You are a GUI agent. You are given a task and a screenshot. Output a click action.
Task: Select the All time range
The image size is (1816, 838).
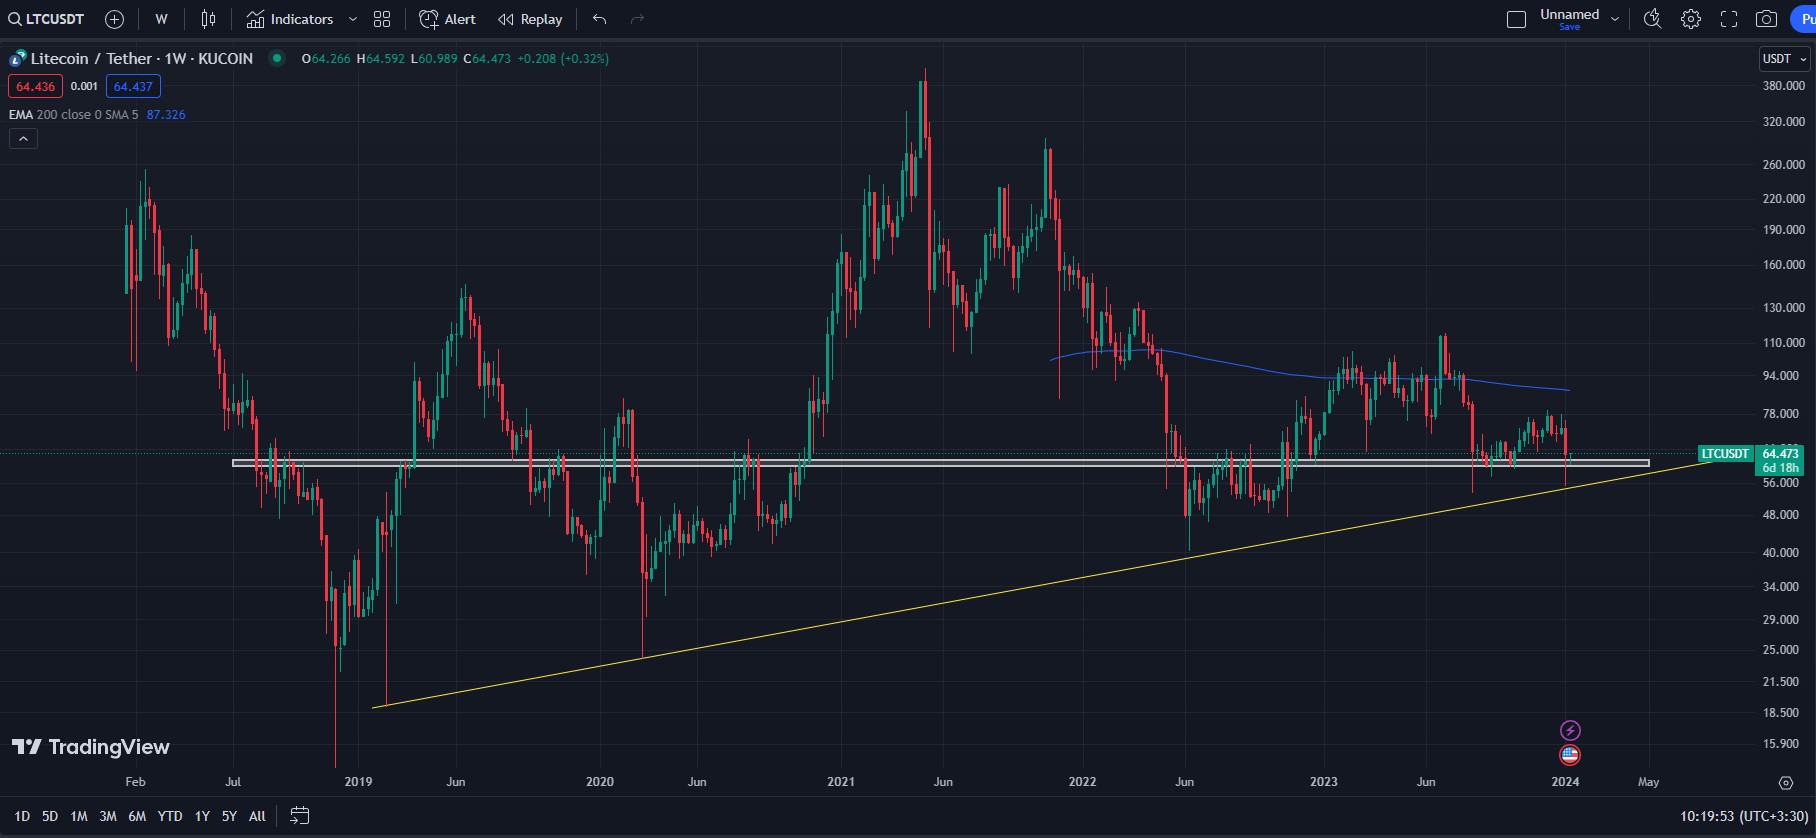pyautogui.click(x=257, y=816)
